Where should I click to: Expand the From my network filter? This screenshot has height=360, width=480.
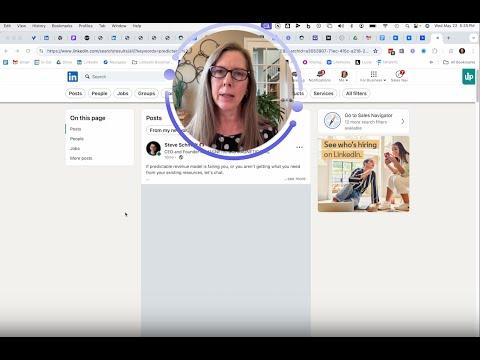click(x=166, y=130)
